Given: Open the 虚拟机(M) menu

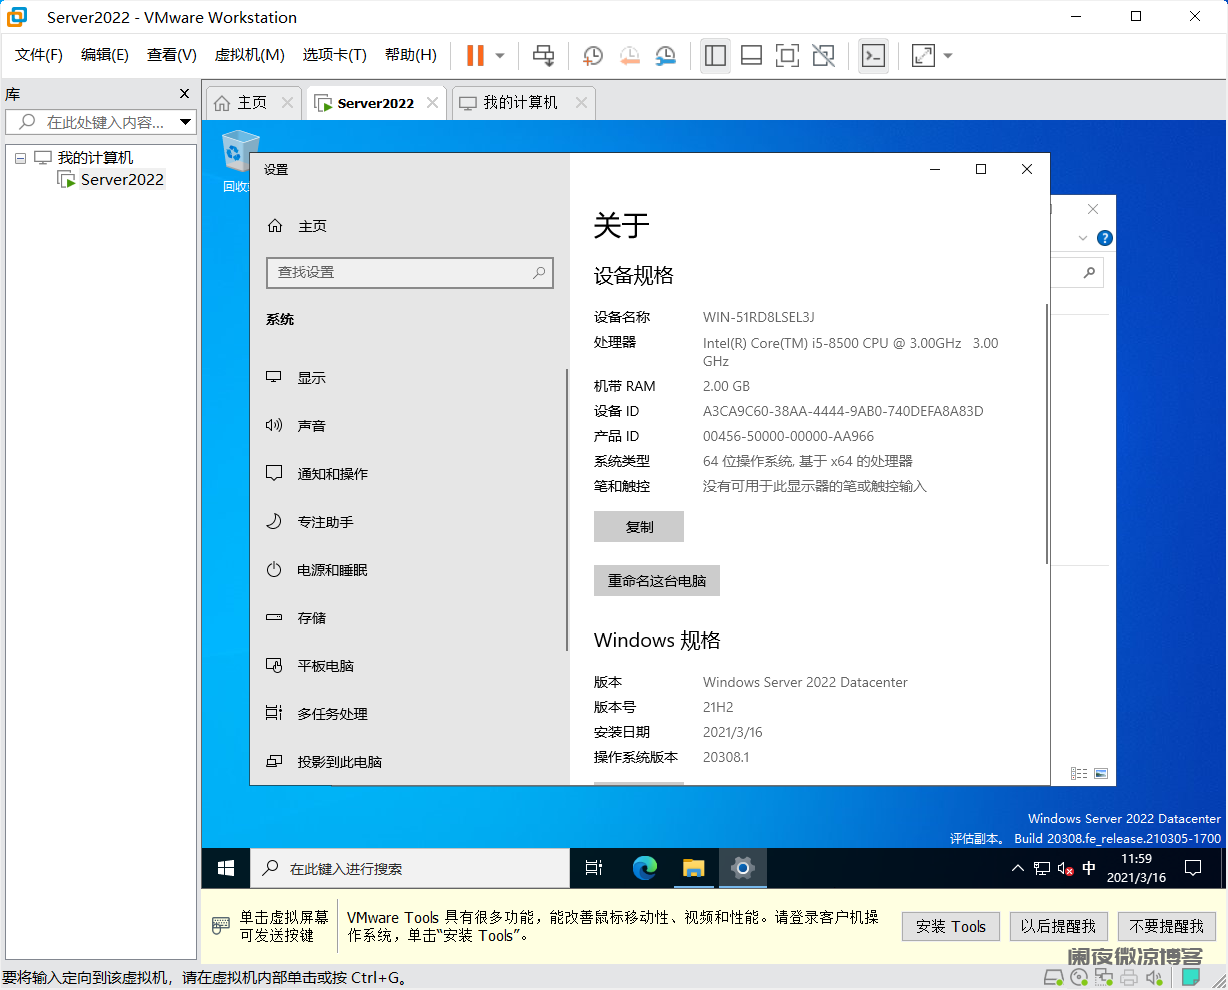Looking at the screenshot, I should 247,55.
